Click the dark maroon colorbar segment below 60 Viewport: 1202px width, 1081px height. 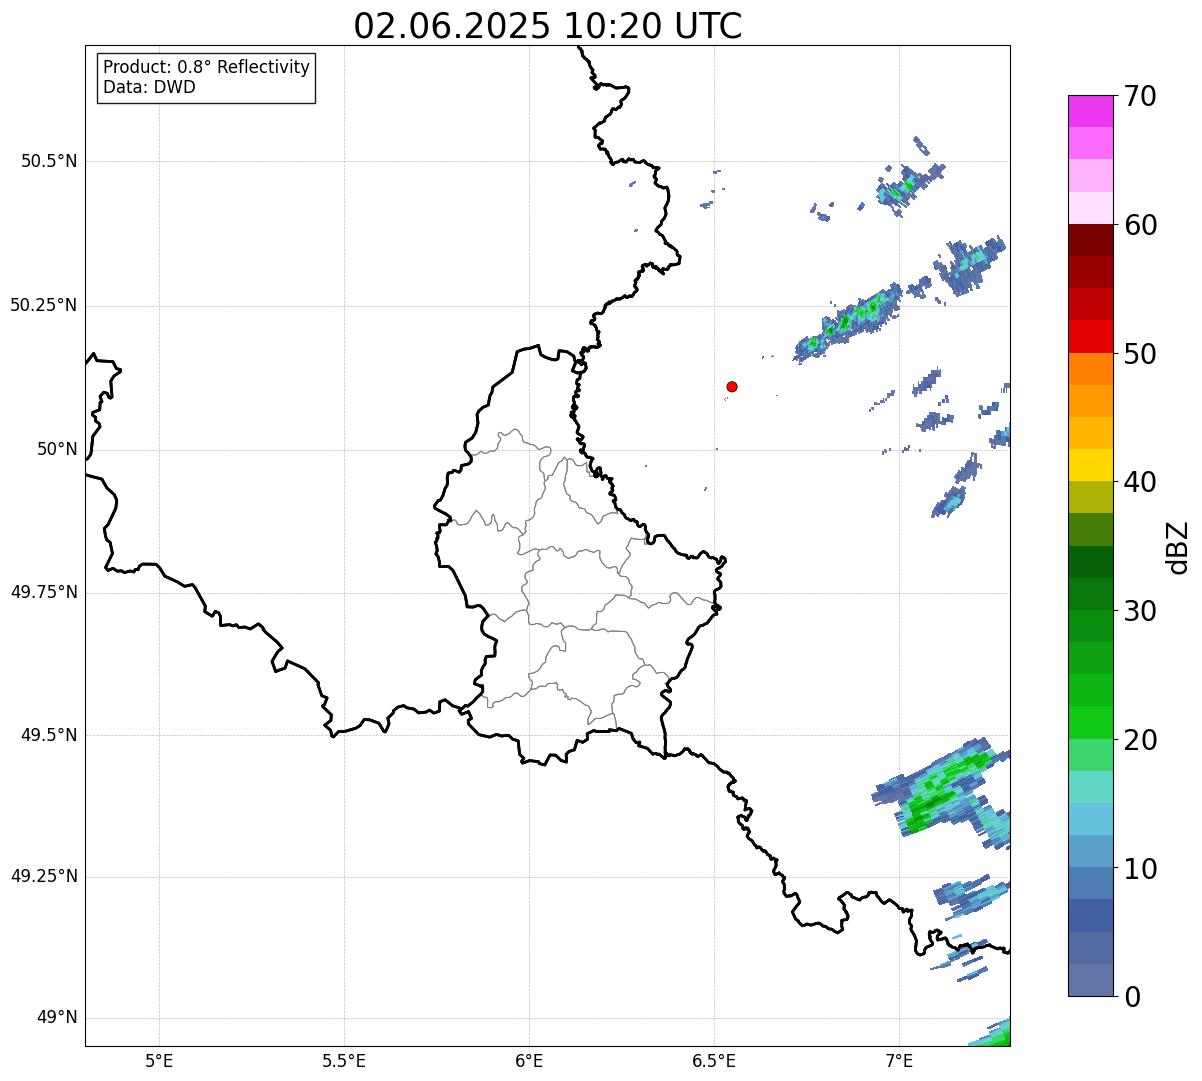pyautogui.click(x=1091, y=240)
